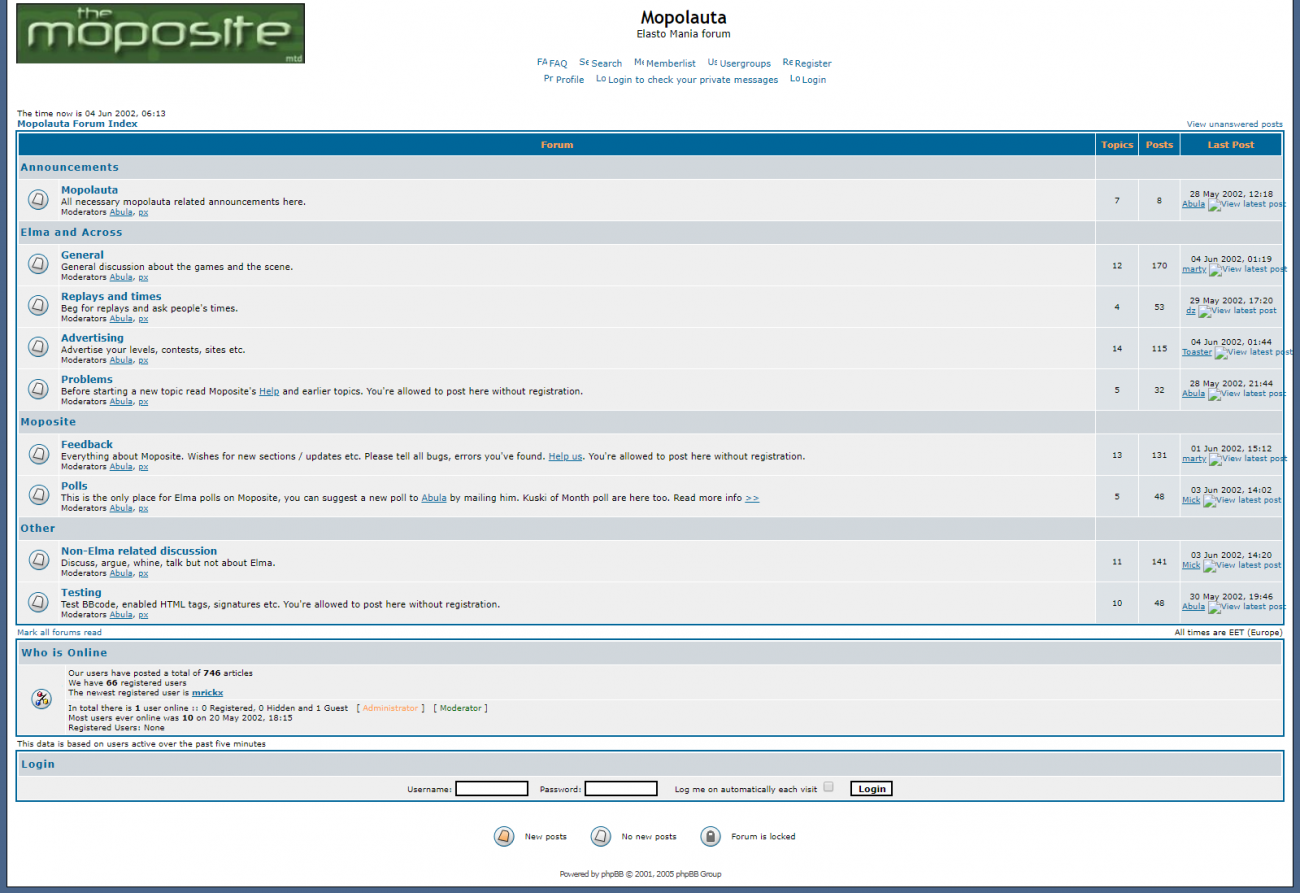Image resolution: width=1300 pixels, height=893 pixels.
Task: Open Non-Elma related discussion forum
Action: 138,551
